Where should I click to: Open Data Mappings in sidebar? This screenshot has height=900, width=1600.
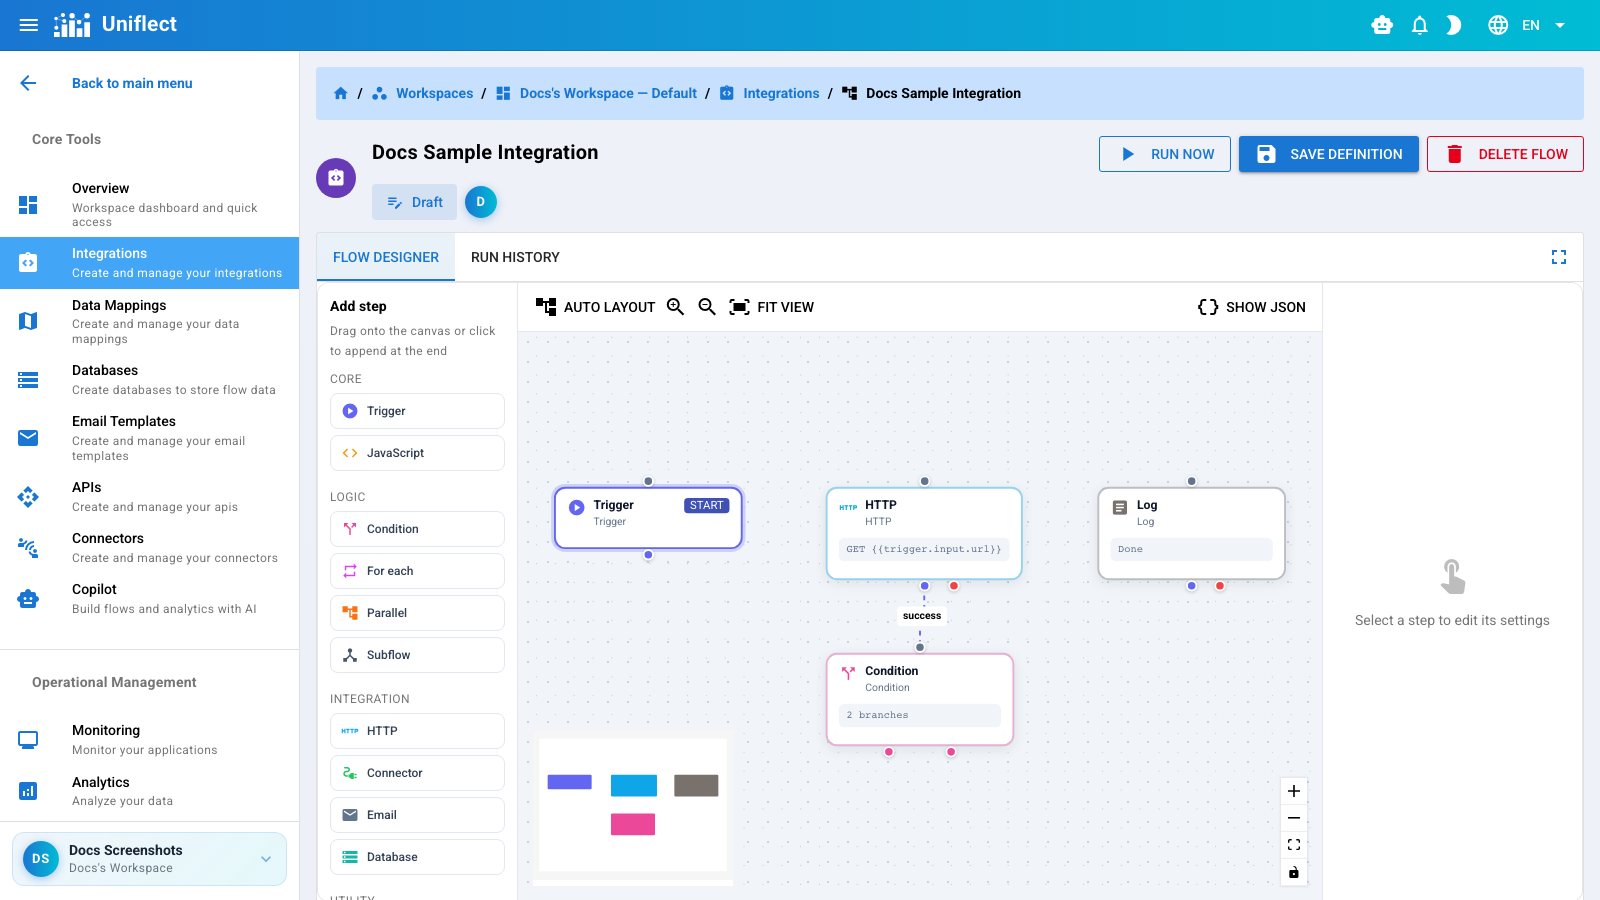pyautogui.click(x=149, y=321)
